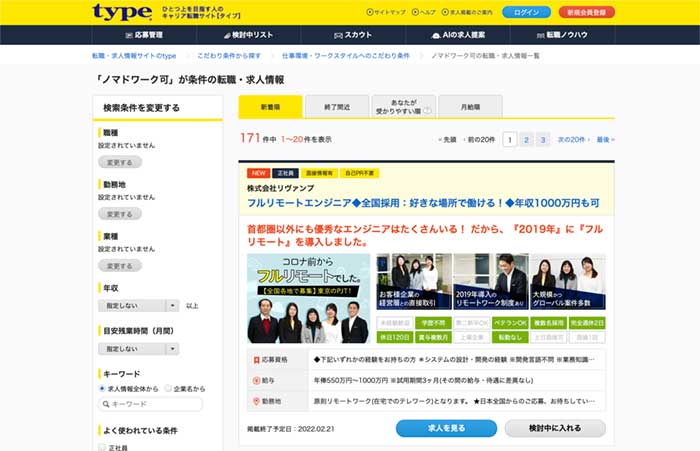Select the 終了間近 sort tab
This screenshot has width=700, height=451.
(337, 107)
